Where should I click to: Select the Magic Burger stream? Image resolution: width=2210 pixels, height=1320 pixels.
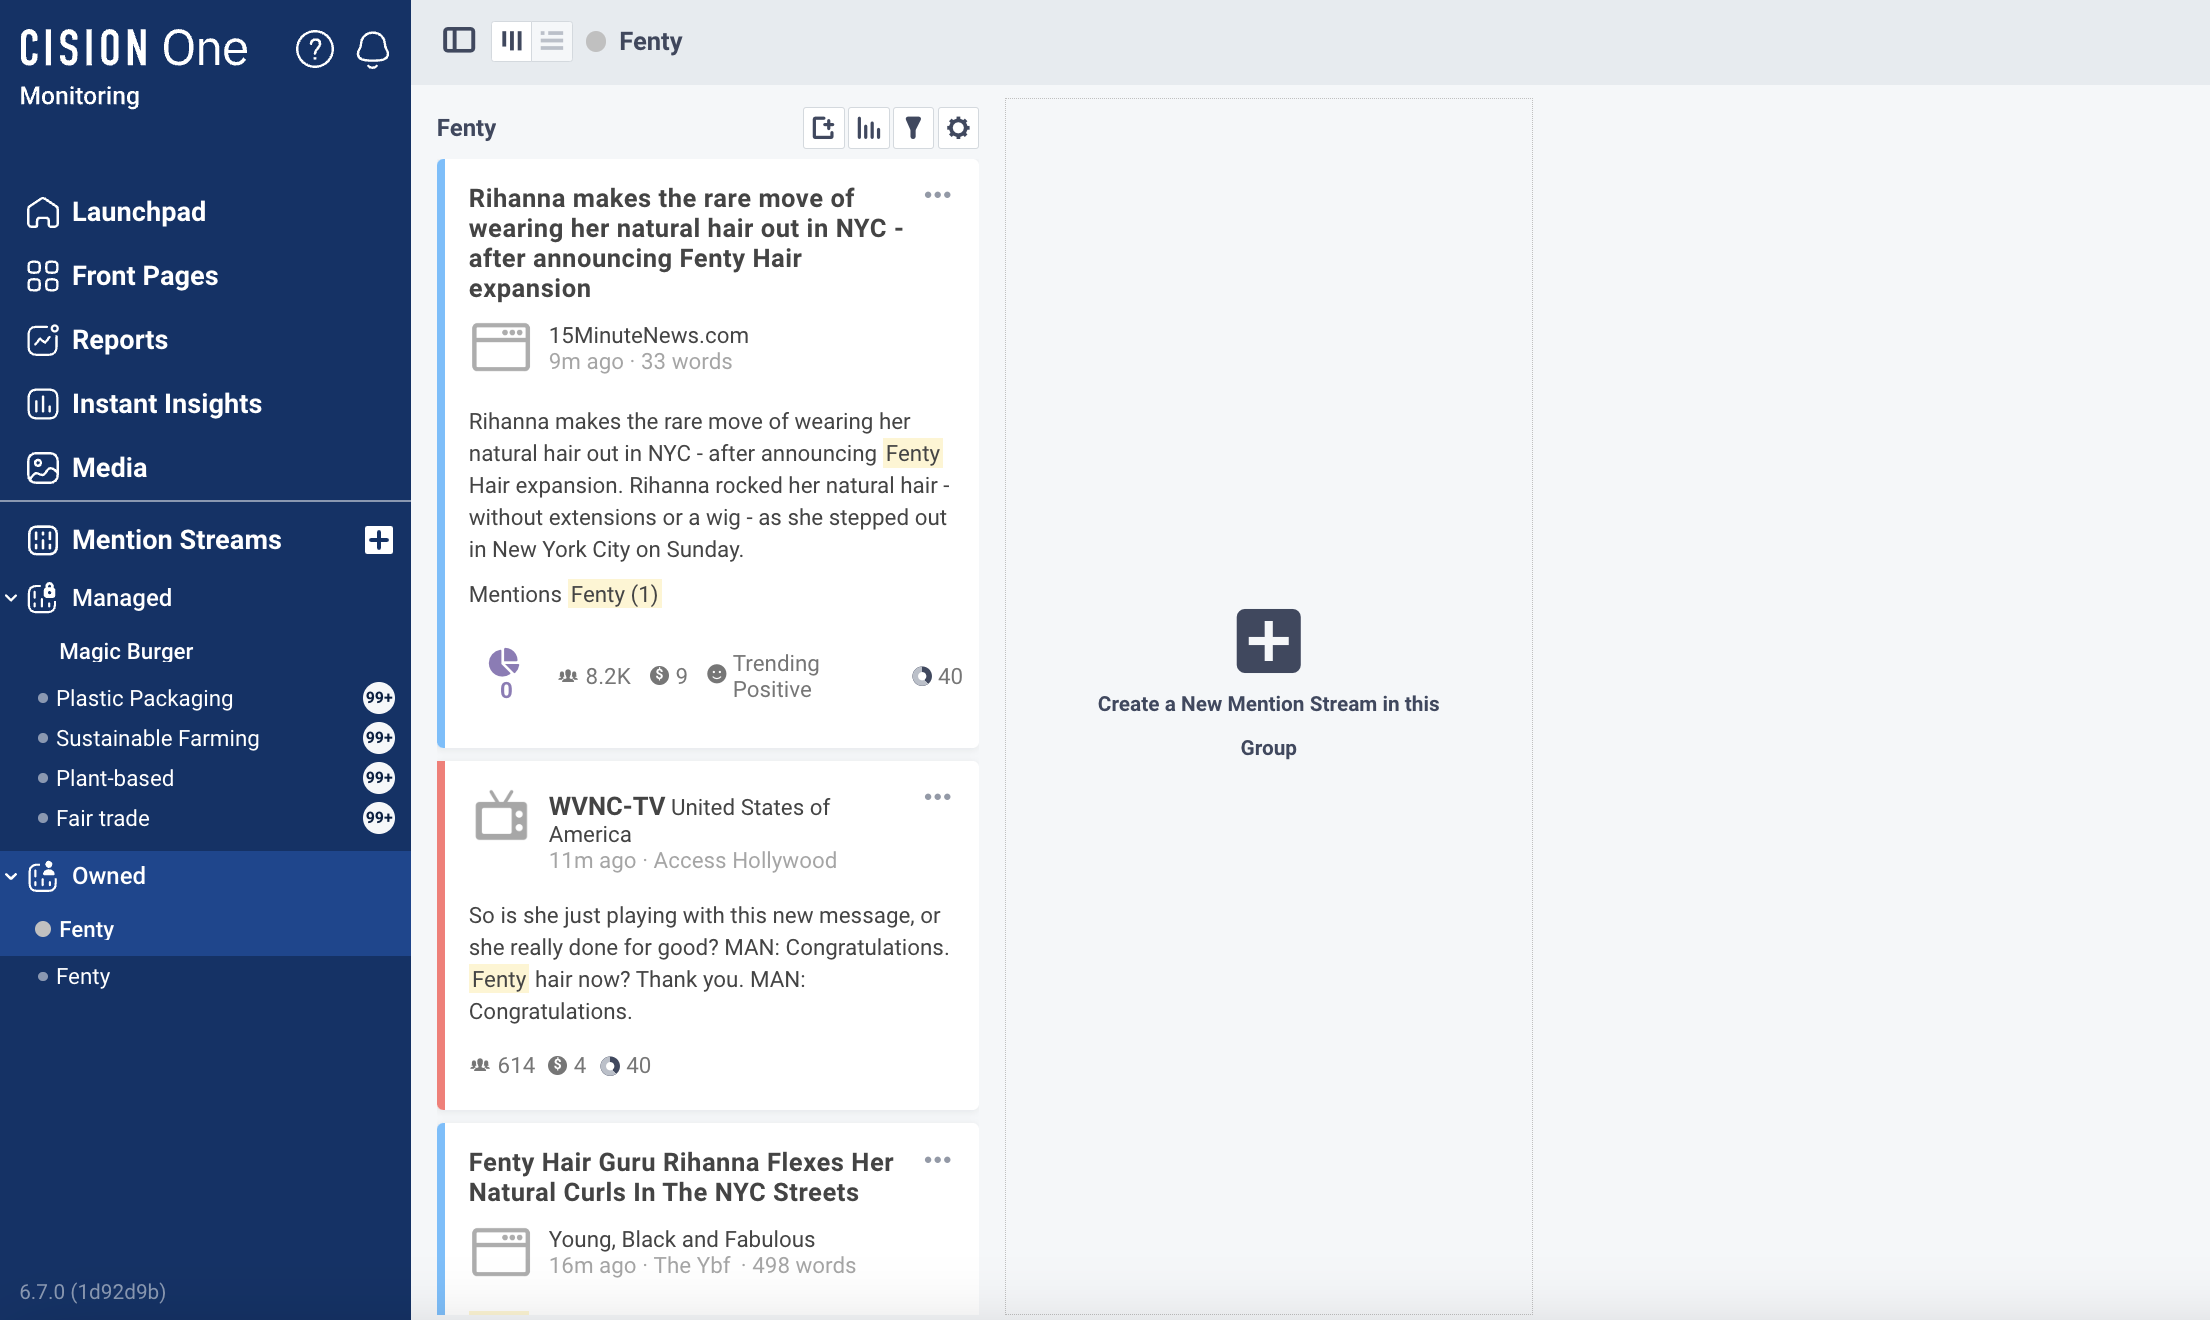coord(126,651)
